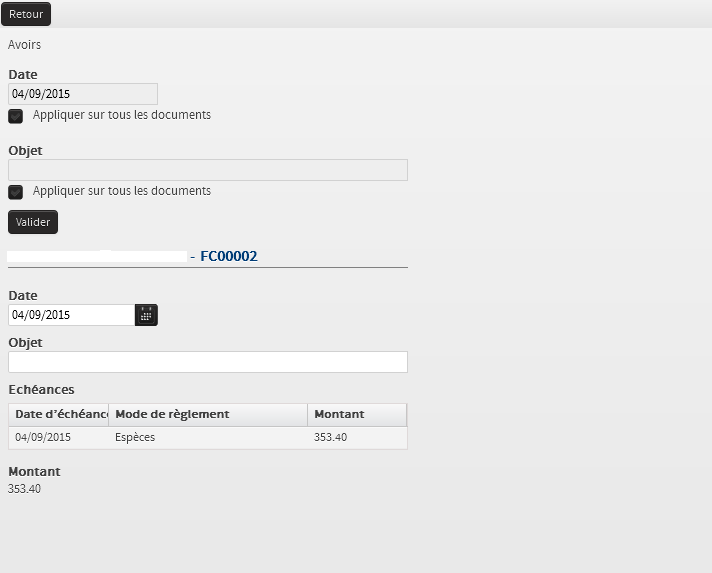Open the calendar date picker icon
This screenshot has width=712, height=573.
(x=146, y=315)
